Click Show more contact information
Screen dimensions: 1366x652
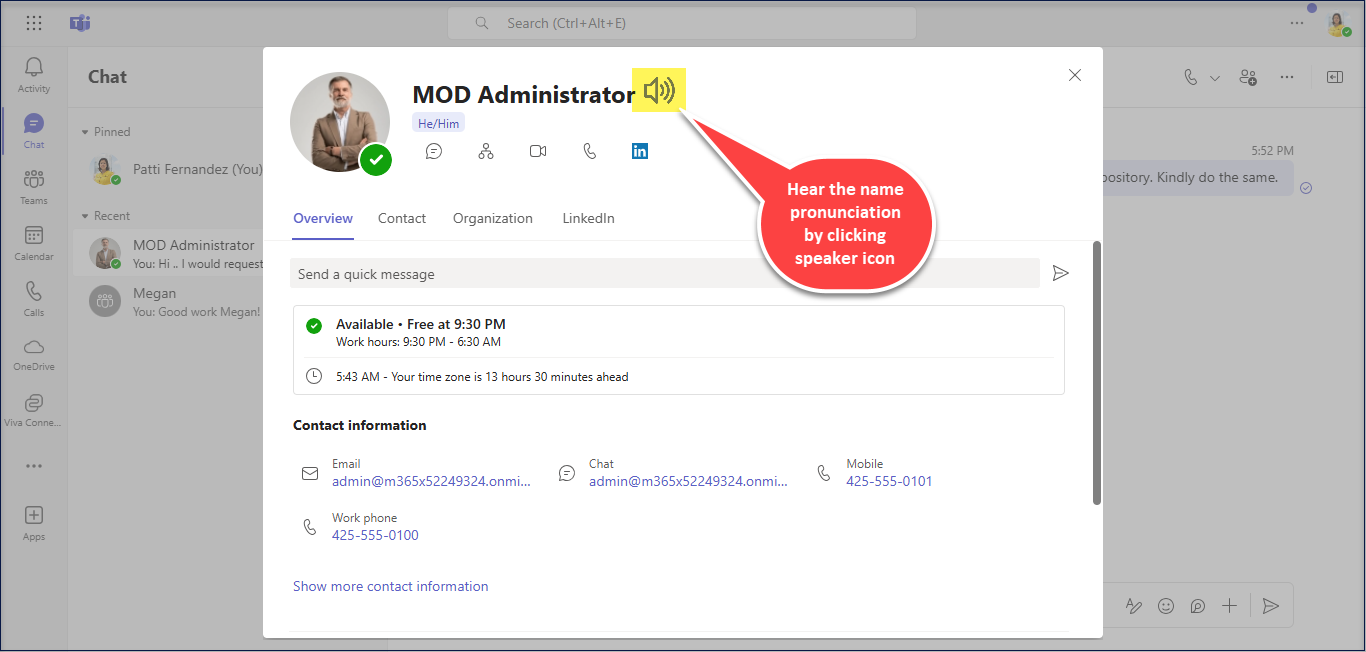[x=390, y=586]
